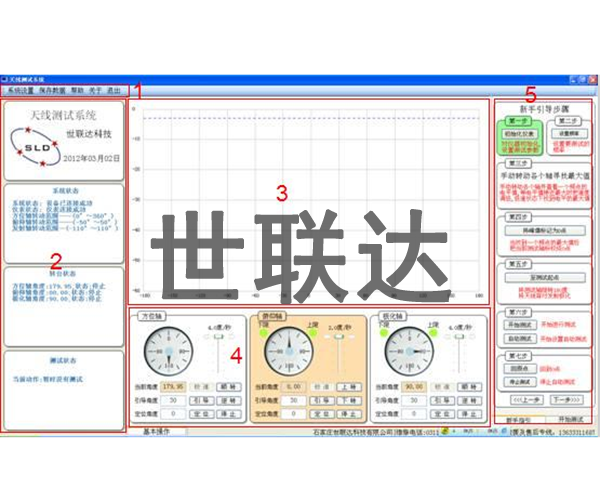Screen dimensions: 600x488
Task: Click the SLD company logo
Action: tap(36, 147)
